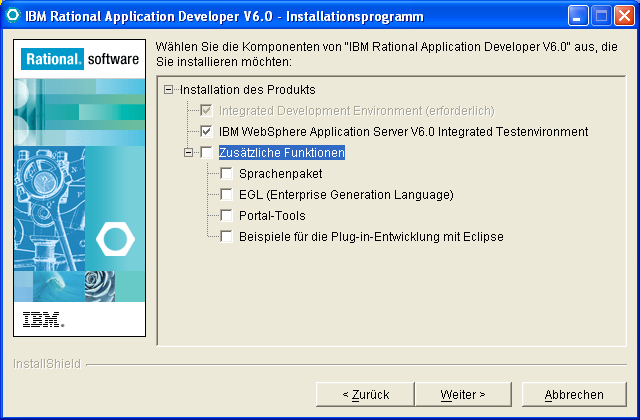Close the installer window with X
The width and height of the screenshot is (640, 420).
624,16
